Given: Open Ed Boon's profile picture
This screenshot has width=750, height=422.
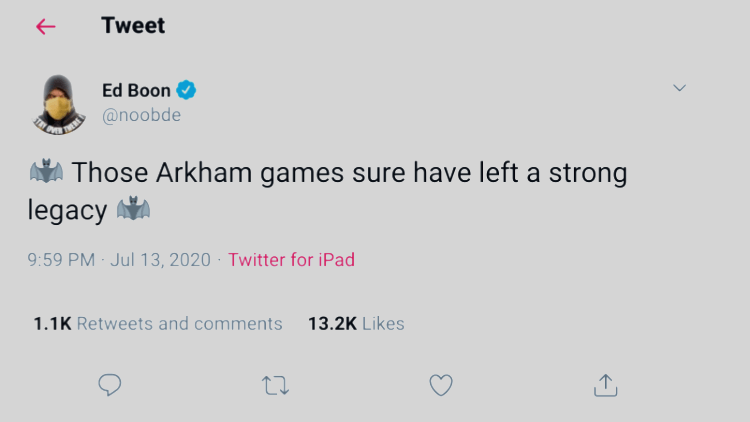Looking at the screenshot, I should [x=59, y=103].
